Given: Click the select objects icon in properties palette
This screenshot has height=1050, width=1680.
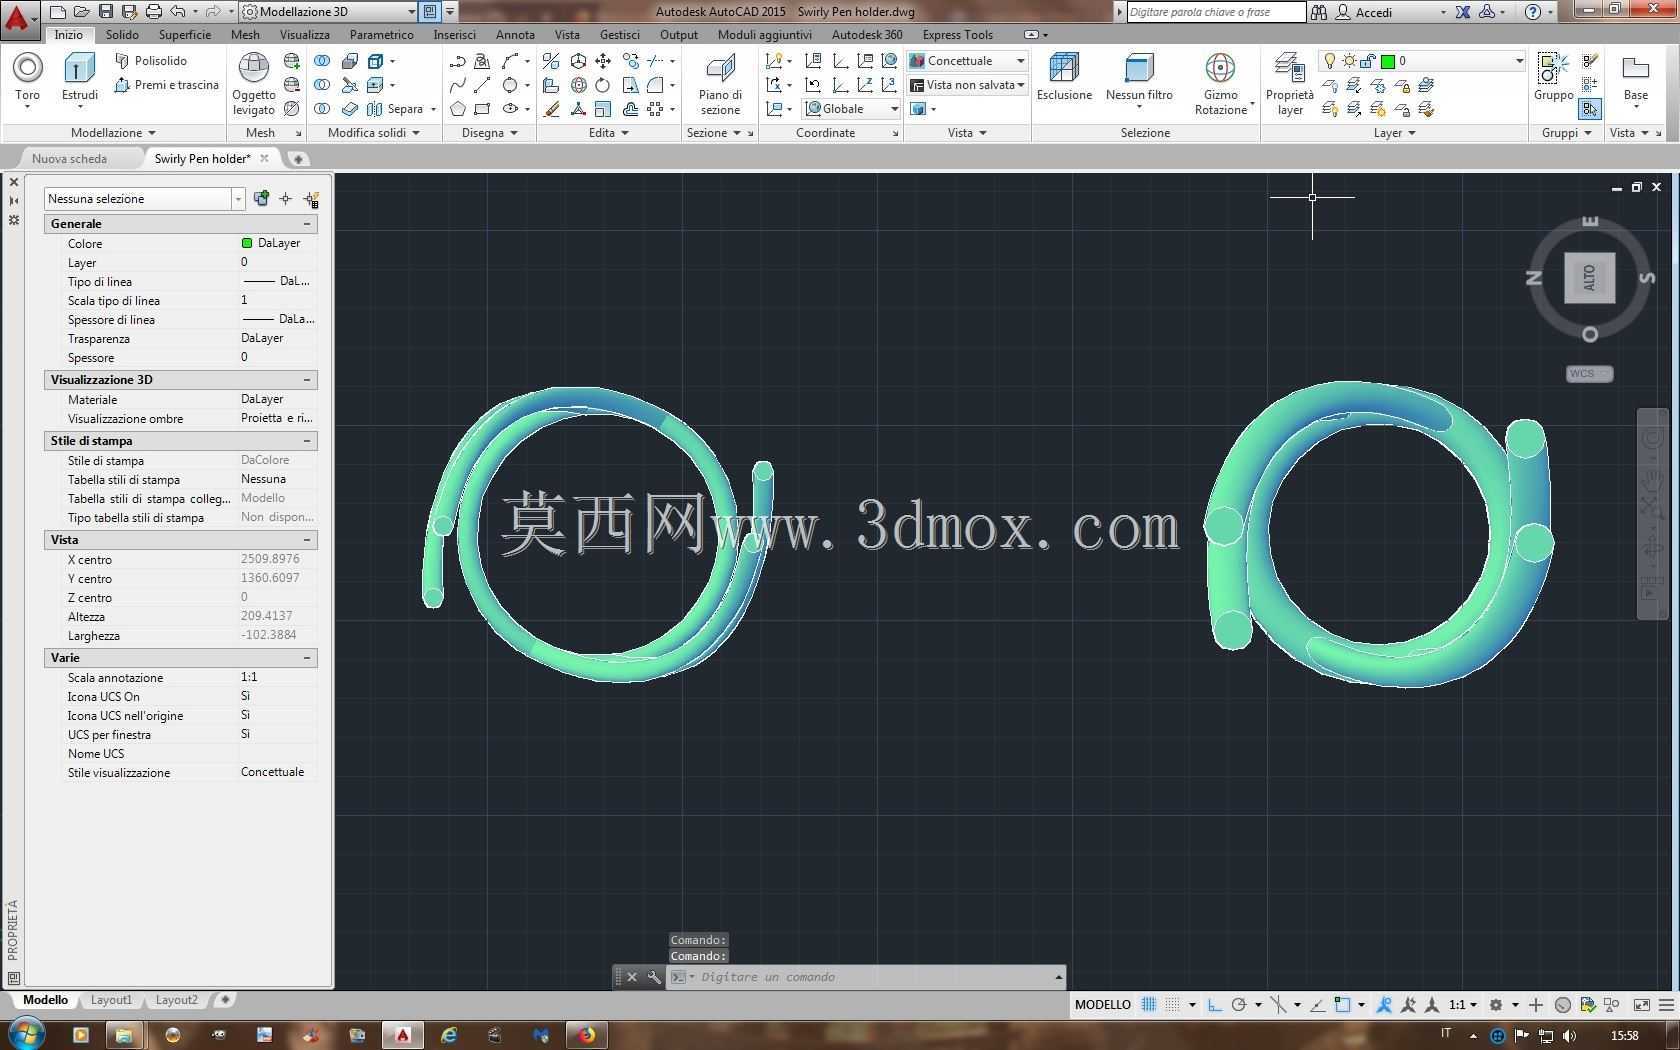Looking at the screenshot, I should 286,199.
